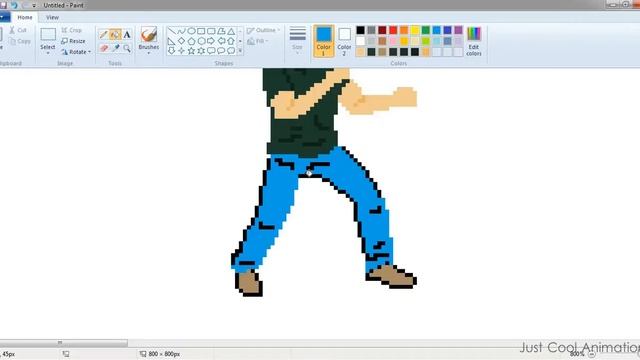The width and height of the screenshot is (640, 360).
Task: Choose the Rounded rectangular callout shape
Action: point(211,51)
